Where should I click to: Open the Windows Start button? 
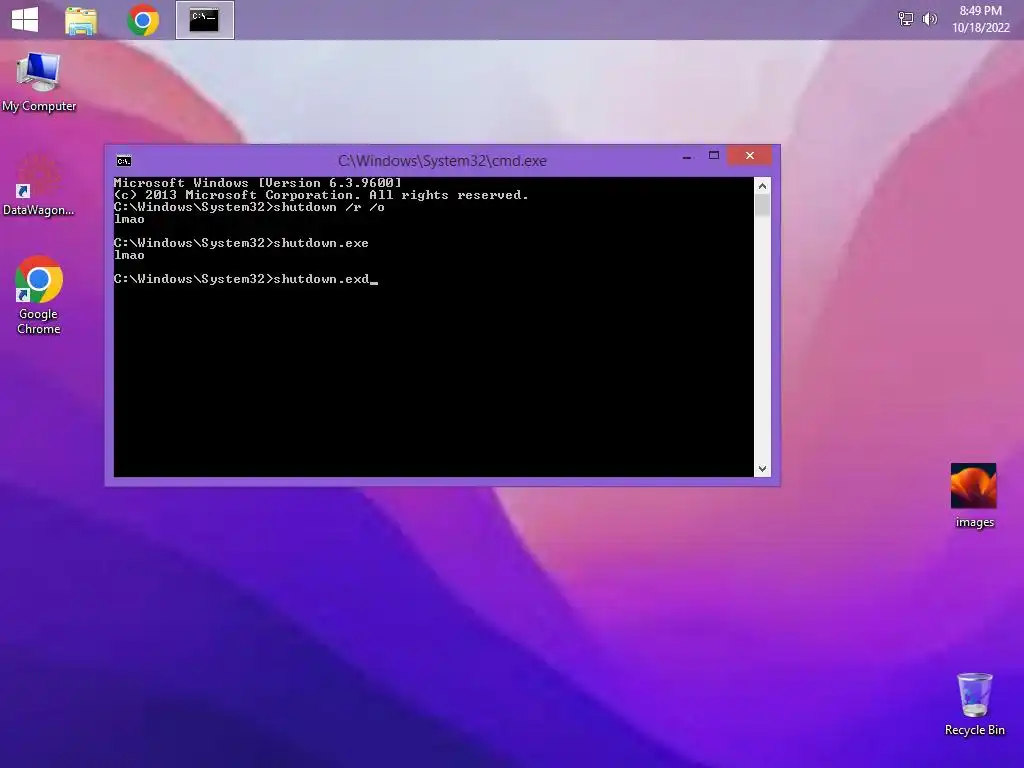[25, 20]
